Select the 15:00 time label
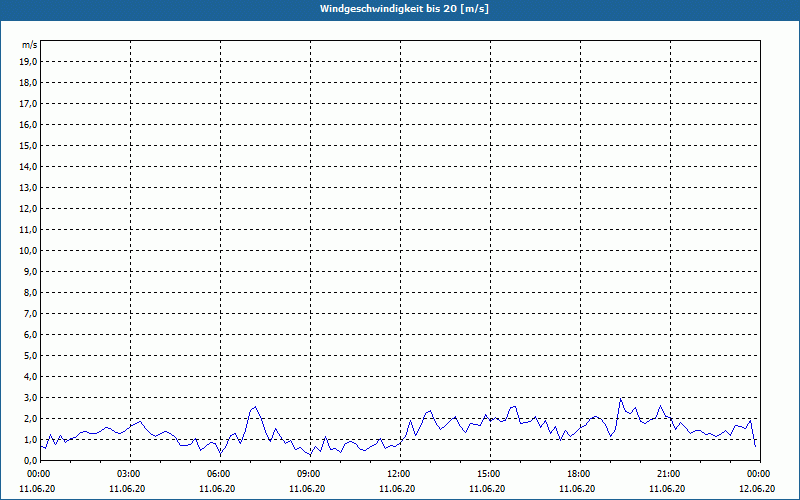Image resolution: width=800 pixels, height=500 pixels. click(488, 474)
